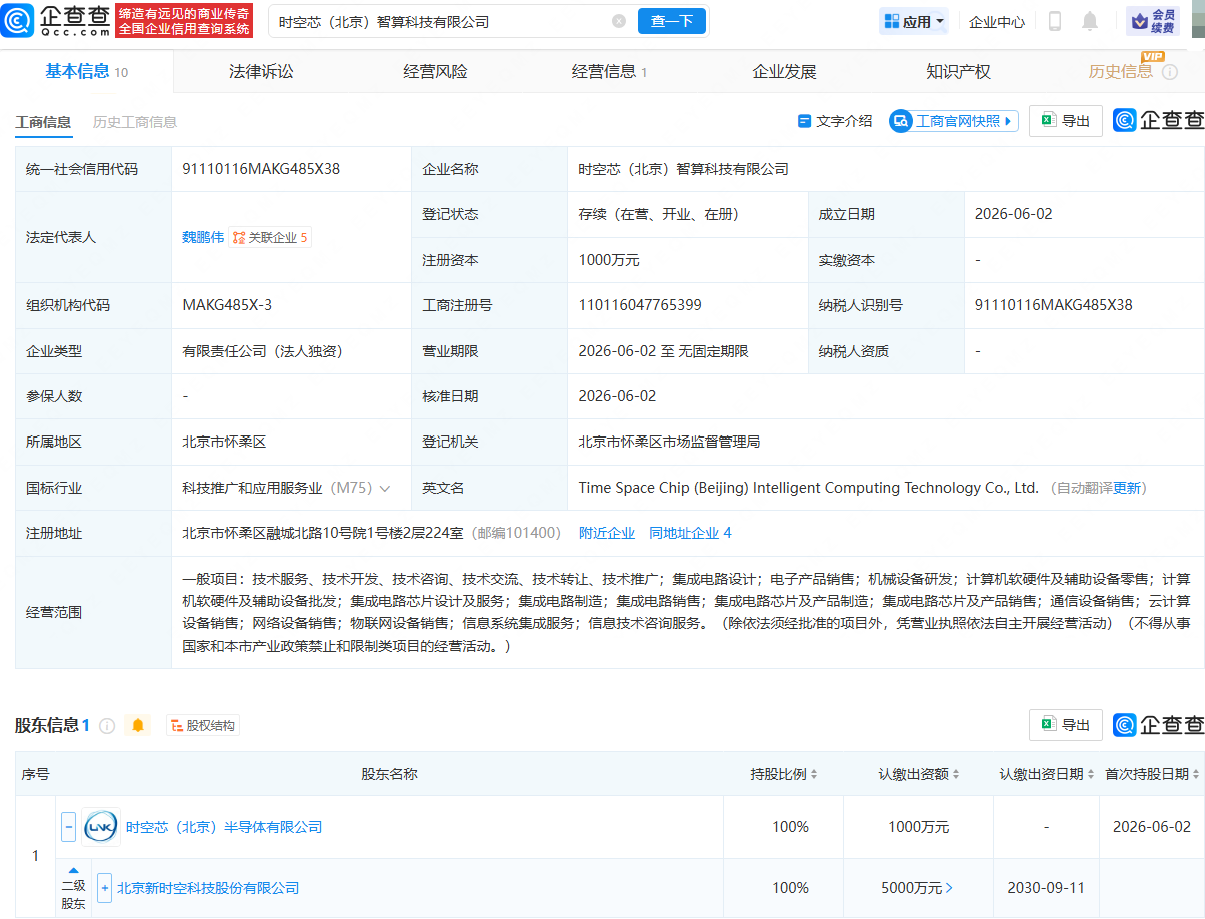Go to 企业中心

click(997, 21)
